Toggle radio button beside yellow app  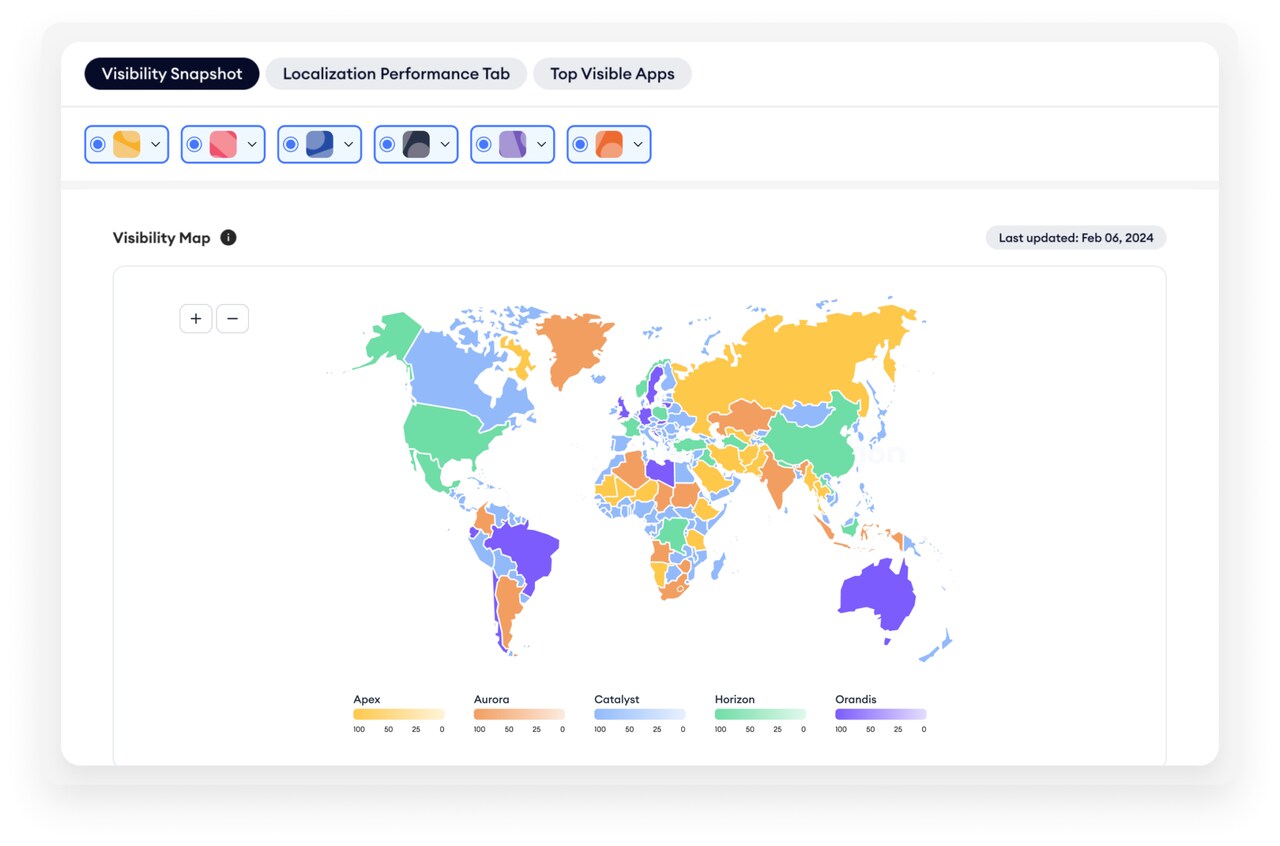pyautogui.click(x=98, y=145)
